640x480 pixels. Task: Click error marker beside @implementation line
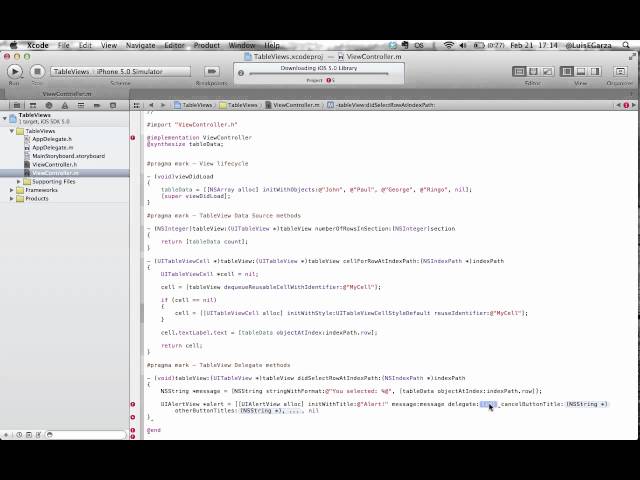(x=133, y=138)
